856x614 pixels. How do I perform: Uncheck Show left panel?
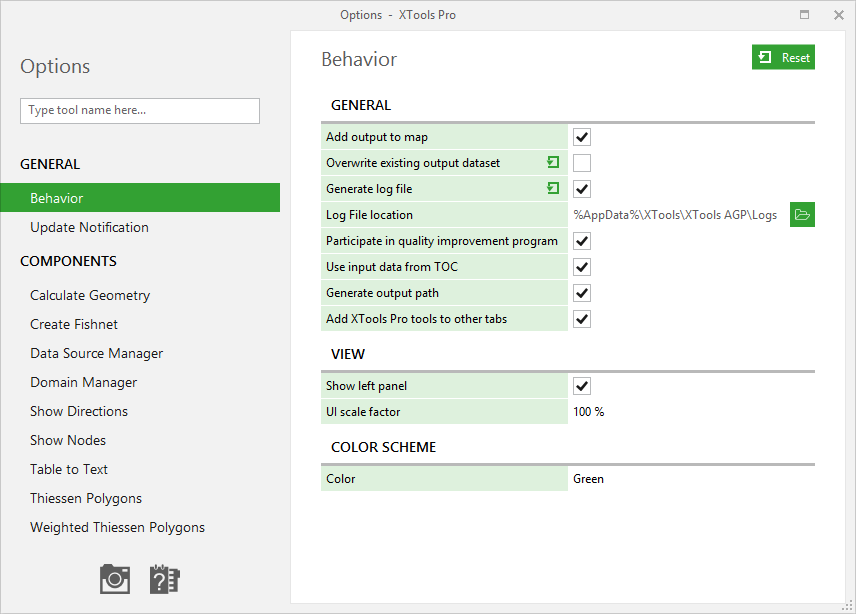[582, 386]
